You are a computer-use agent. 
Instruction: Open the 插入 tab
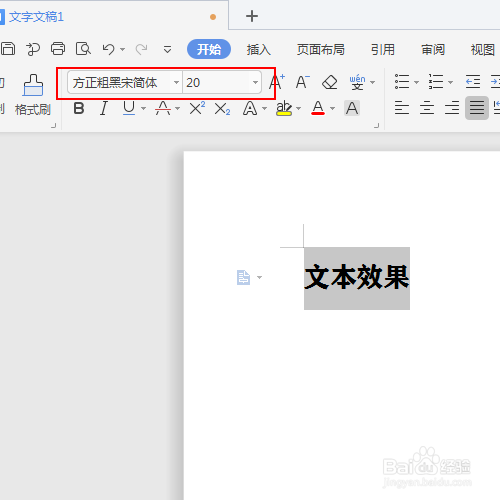coord(259,50)
